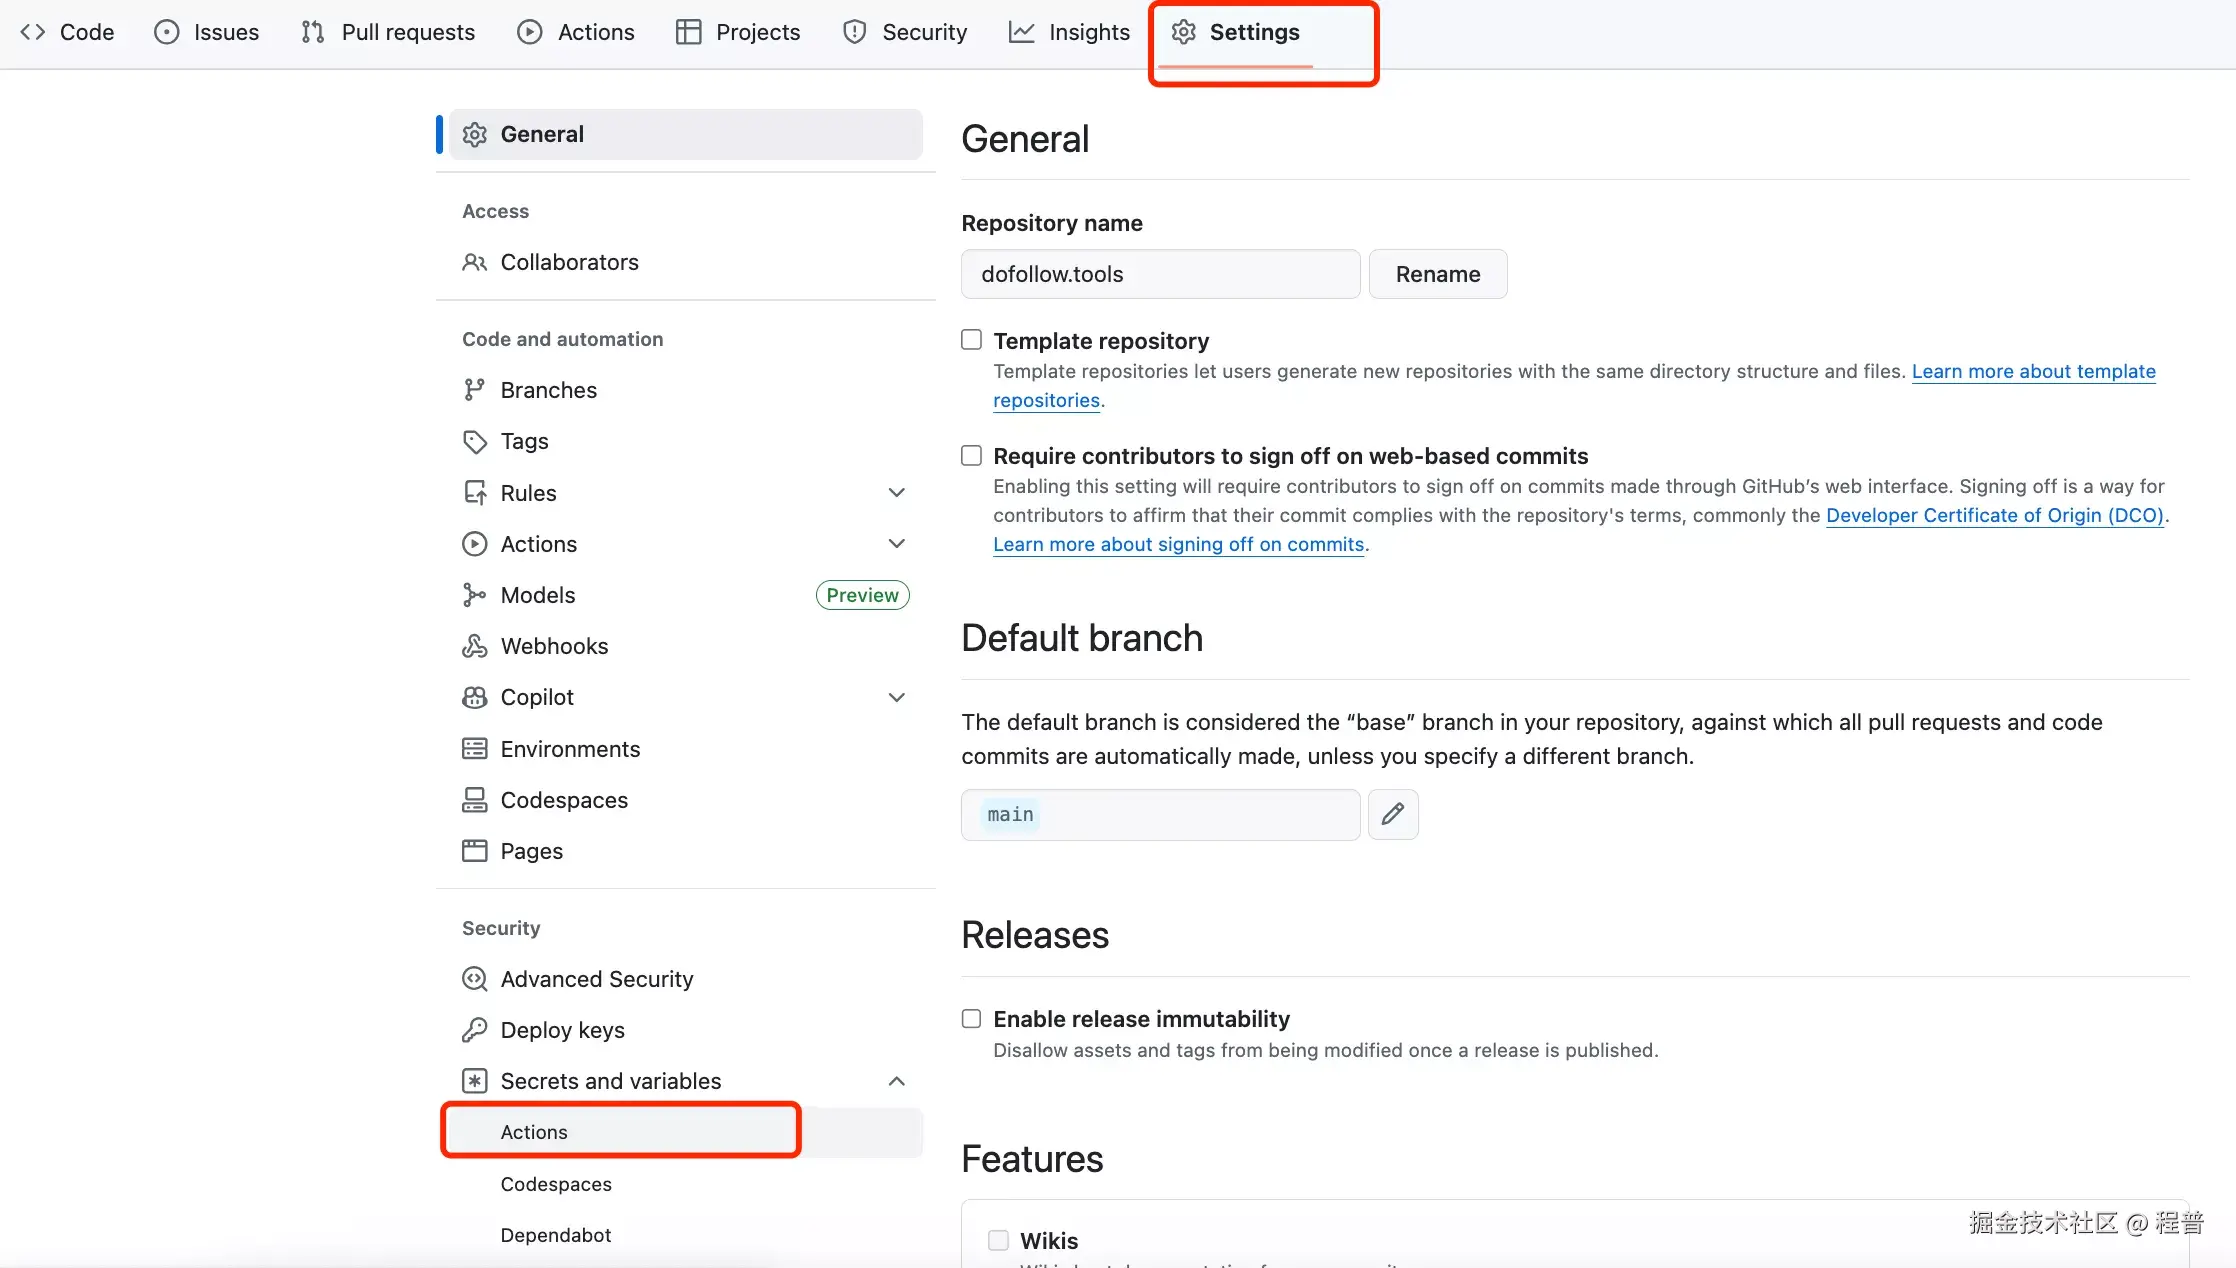Select the Branches icon in sidebar
The width and height of the screenshot is (2236, 1268).
coord(474,389)
